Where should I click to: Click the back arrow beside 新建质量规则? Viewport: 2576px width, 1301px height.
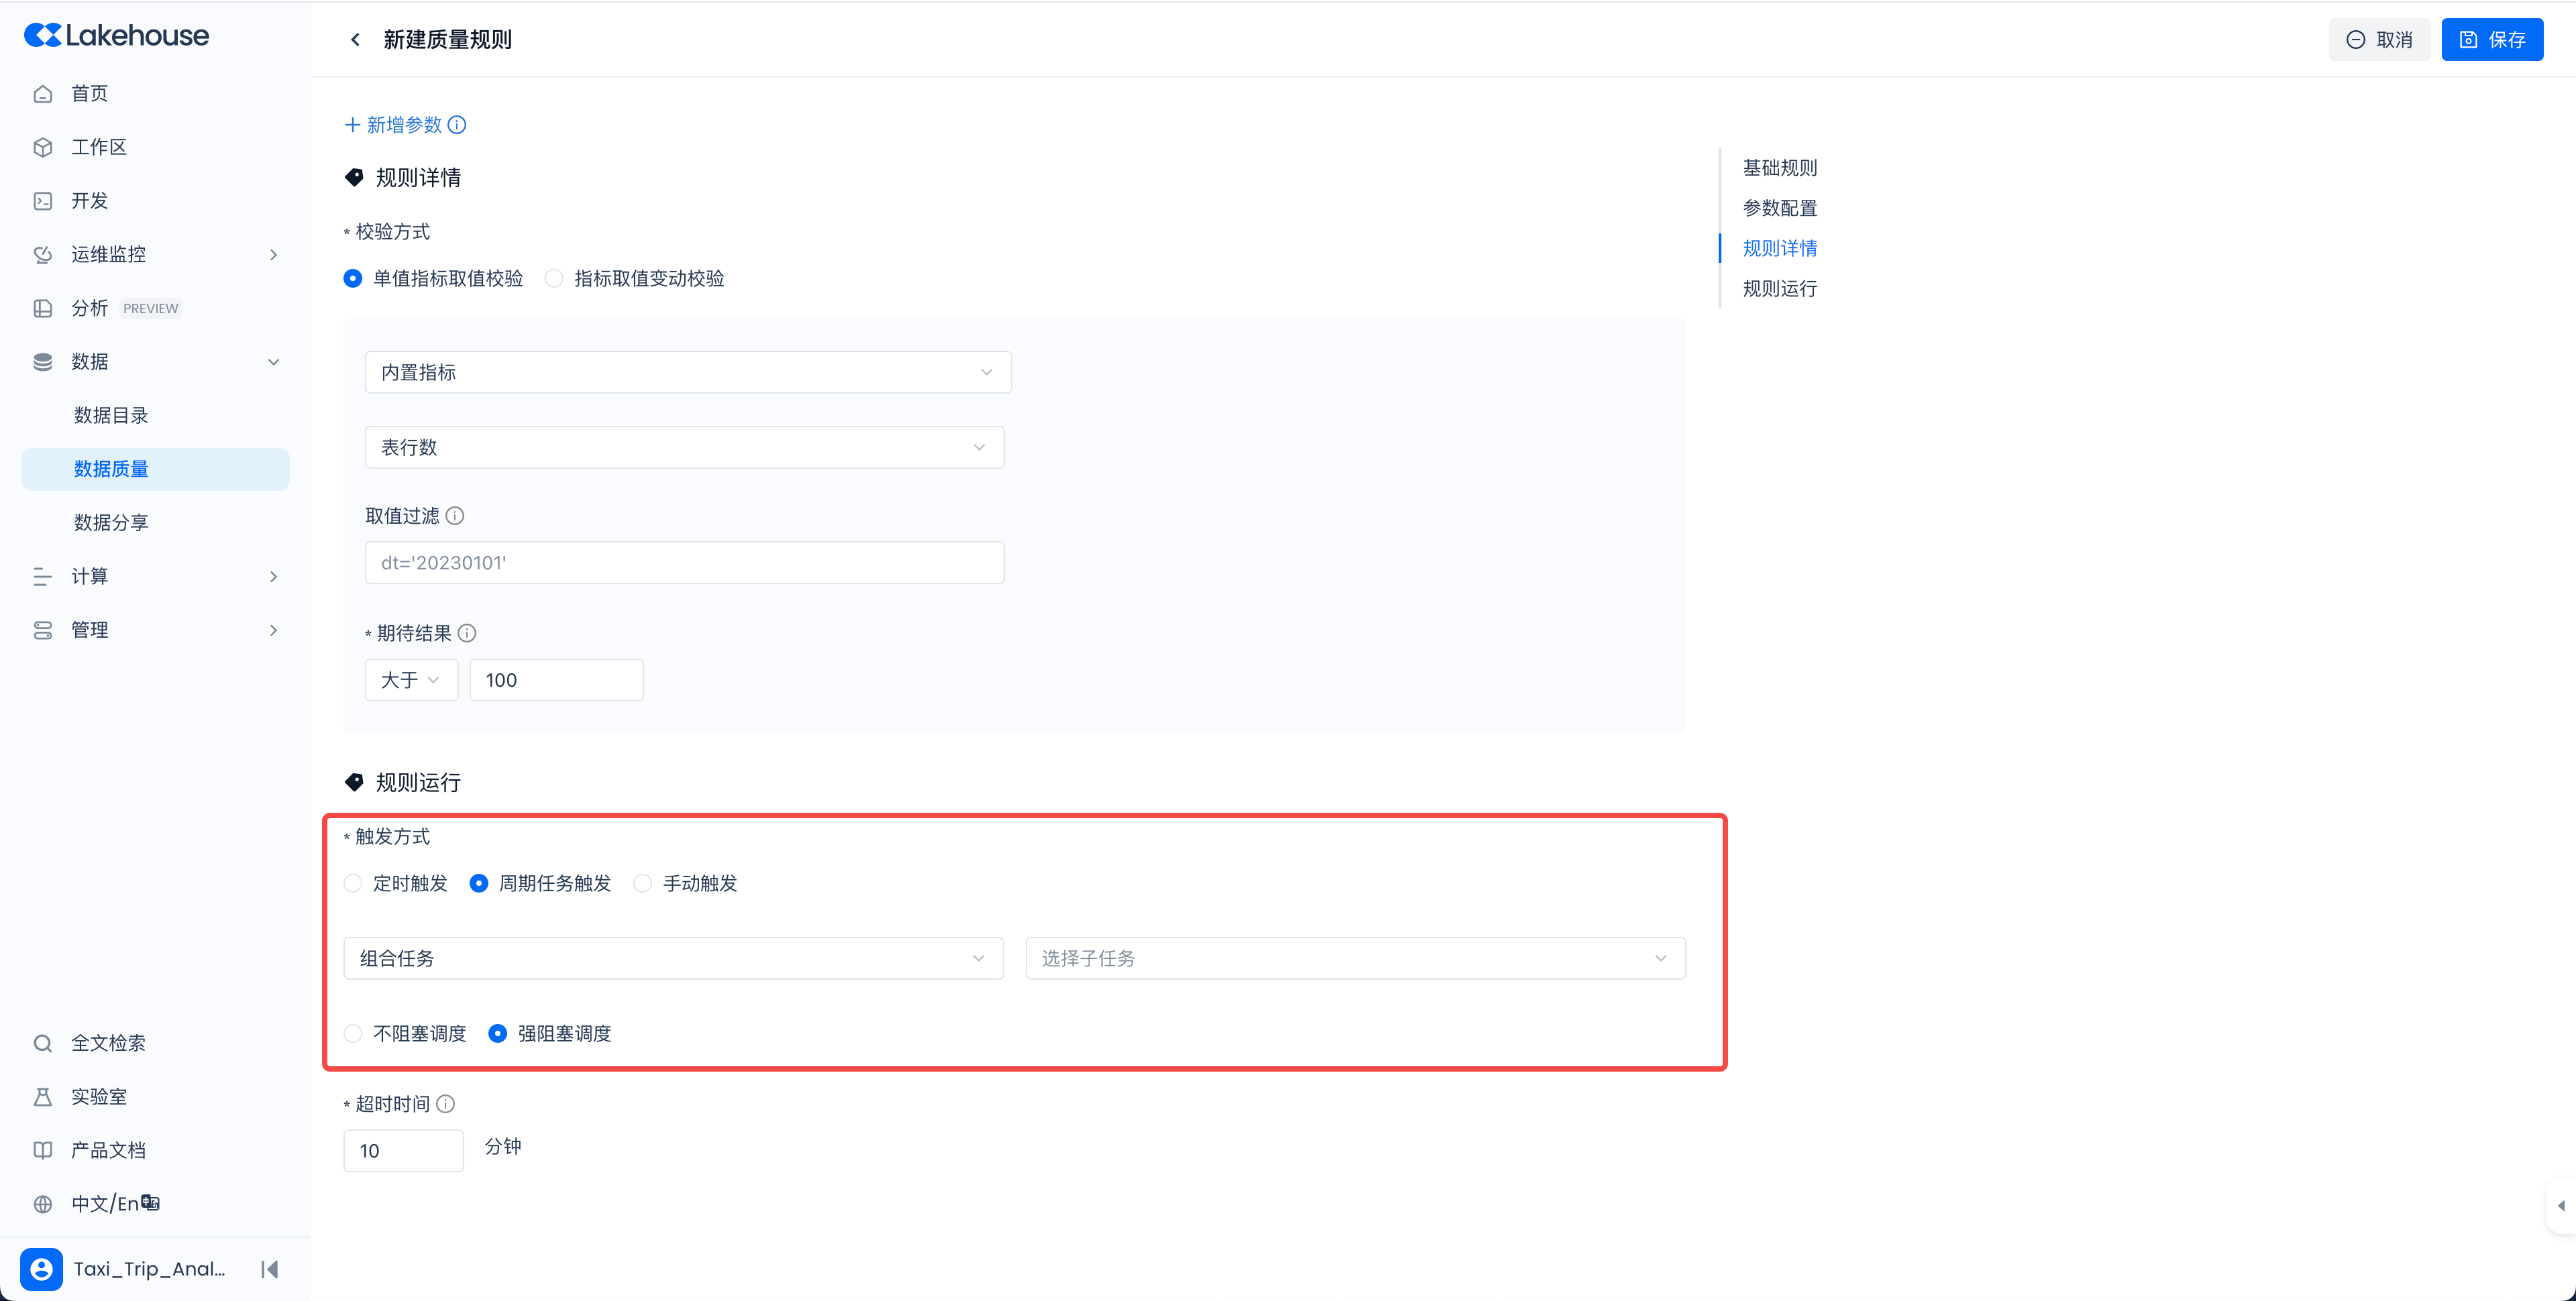click(x=355, y=40)
